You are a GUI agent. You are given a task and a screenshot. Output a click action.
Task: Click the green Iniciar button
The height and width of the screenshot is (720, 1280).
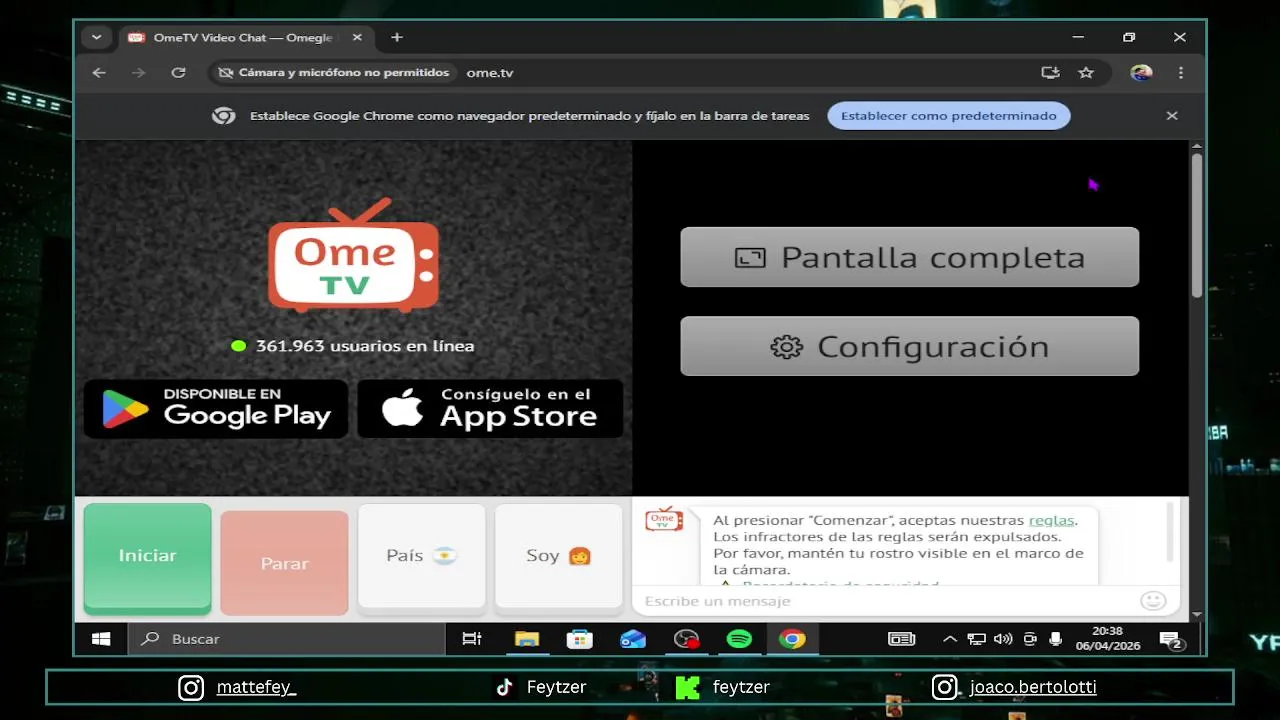[x=147, y=558]
